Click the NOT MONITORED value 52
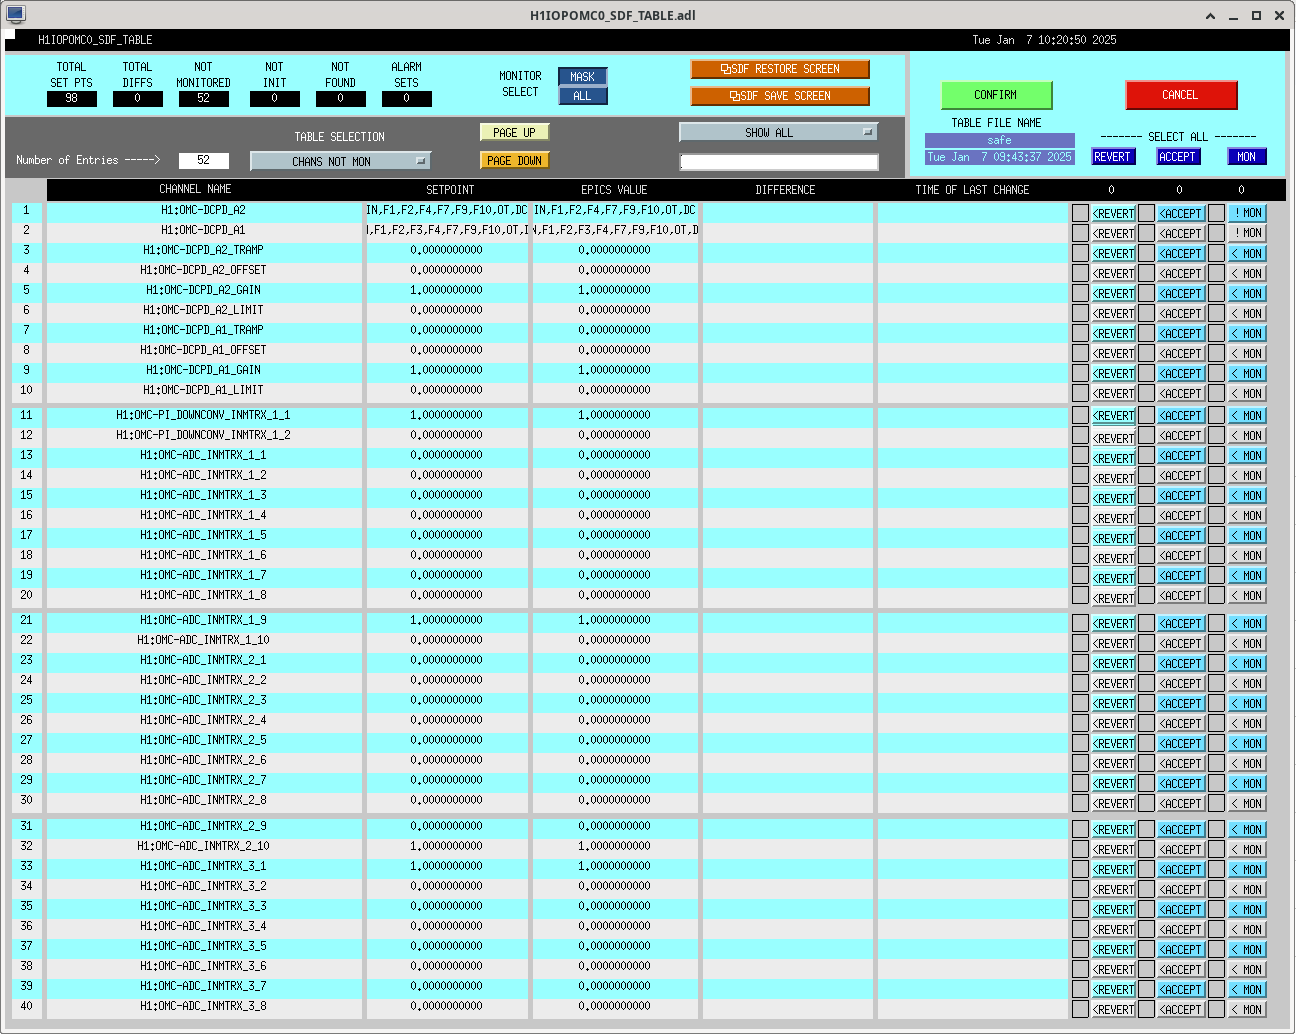 point(204,98)
